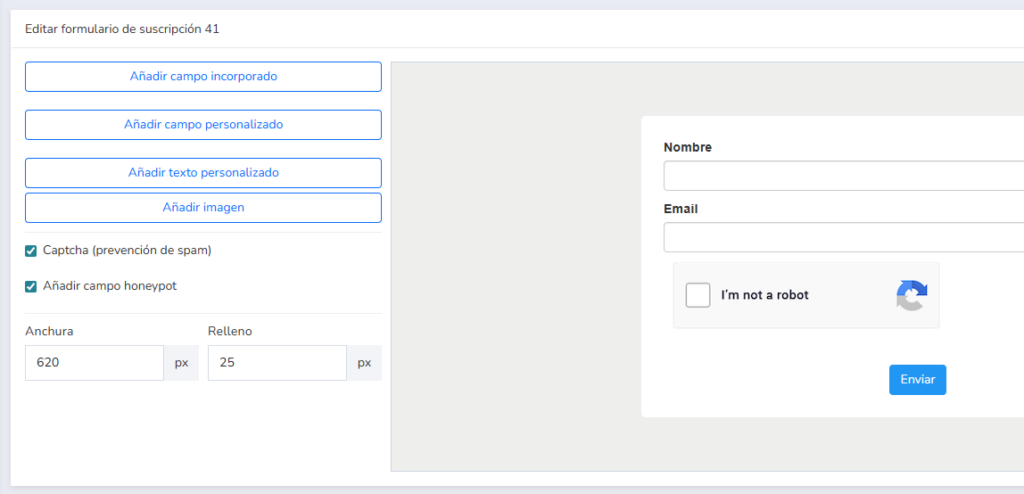This screenshot has height=494, width=1024.
Task: Click Añadir imagen button
Action: coord(203,208)
